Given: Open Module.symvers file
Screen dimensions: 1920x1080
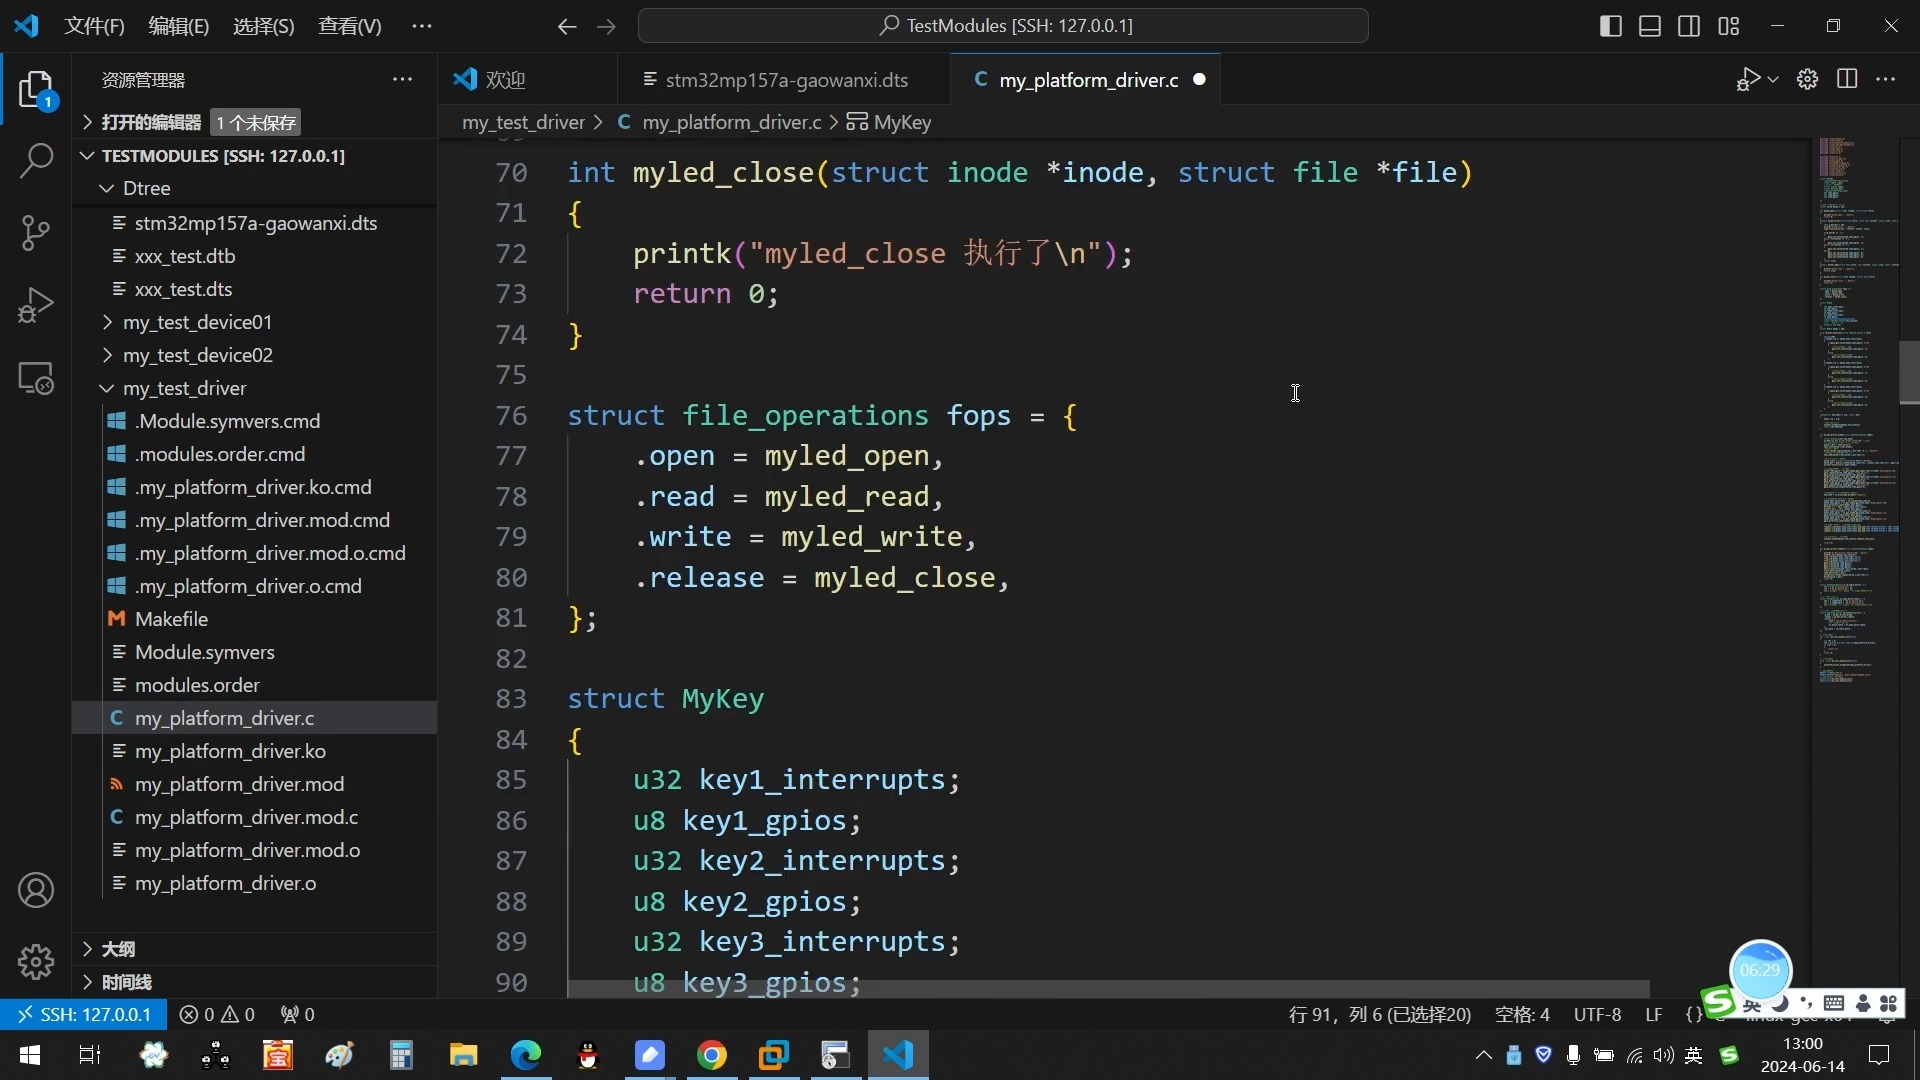Looking at the screenshot, I should (255, 652).
